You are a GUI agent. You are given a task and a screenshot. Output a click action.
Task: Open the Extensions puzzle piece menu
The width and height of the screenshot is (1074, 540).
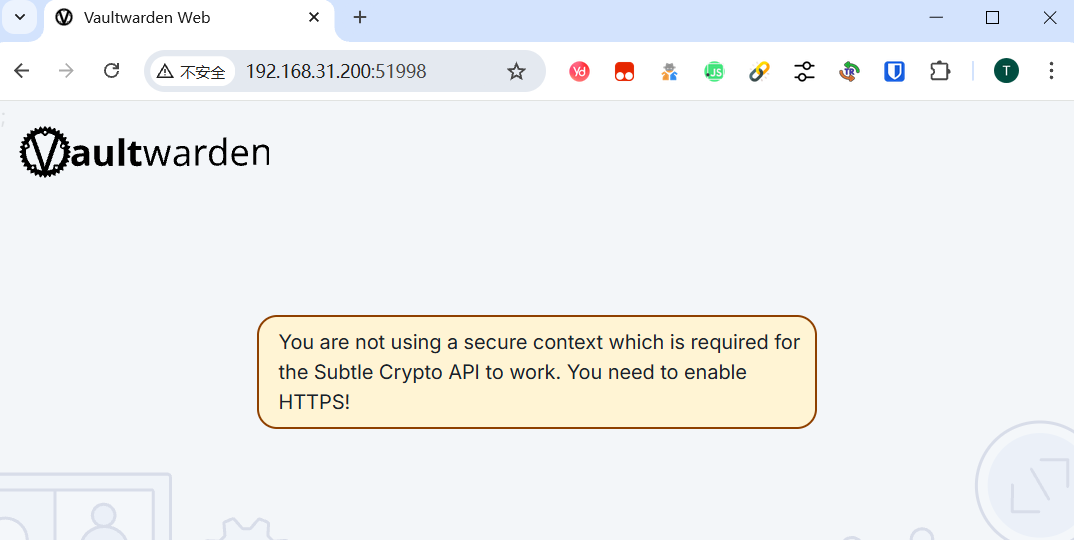tap(940, 71)
